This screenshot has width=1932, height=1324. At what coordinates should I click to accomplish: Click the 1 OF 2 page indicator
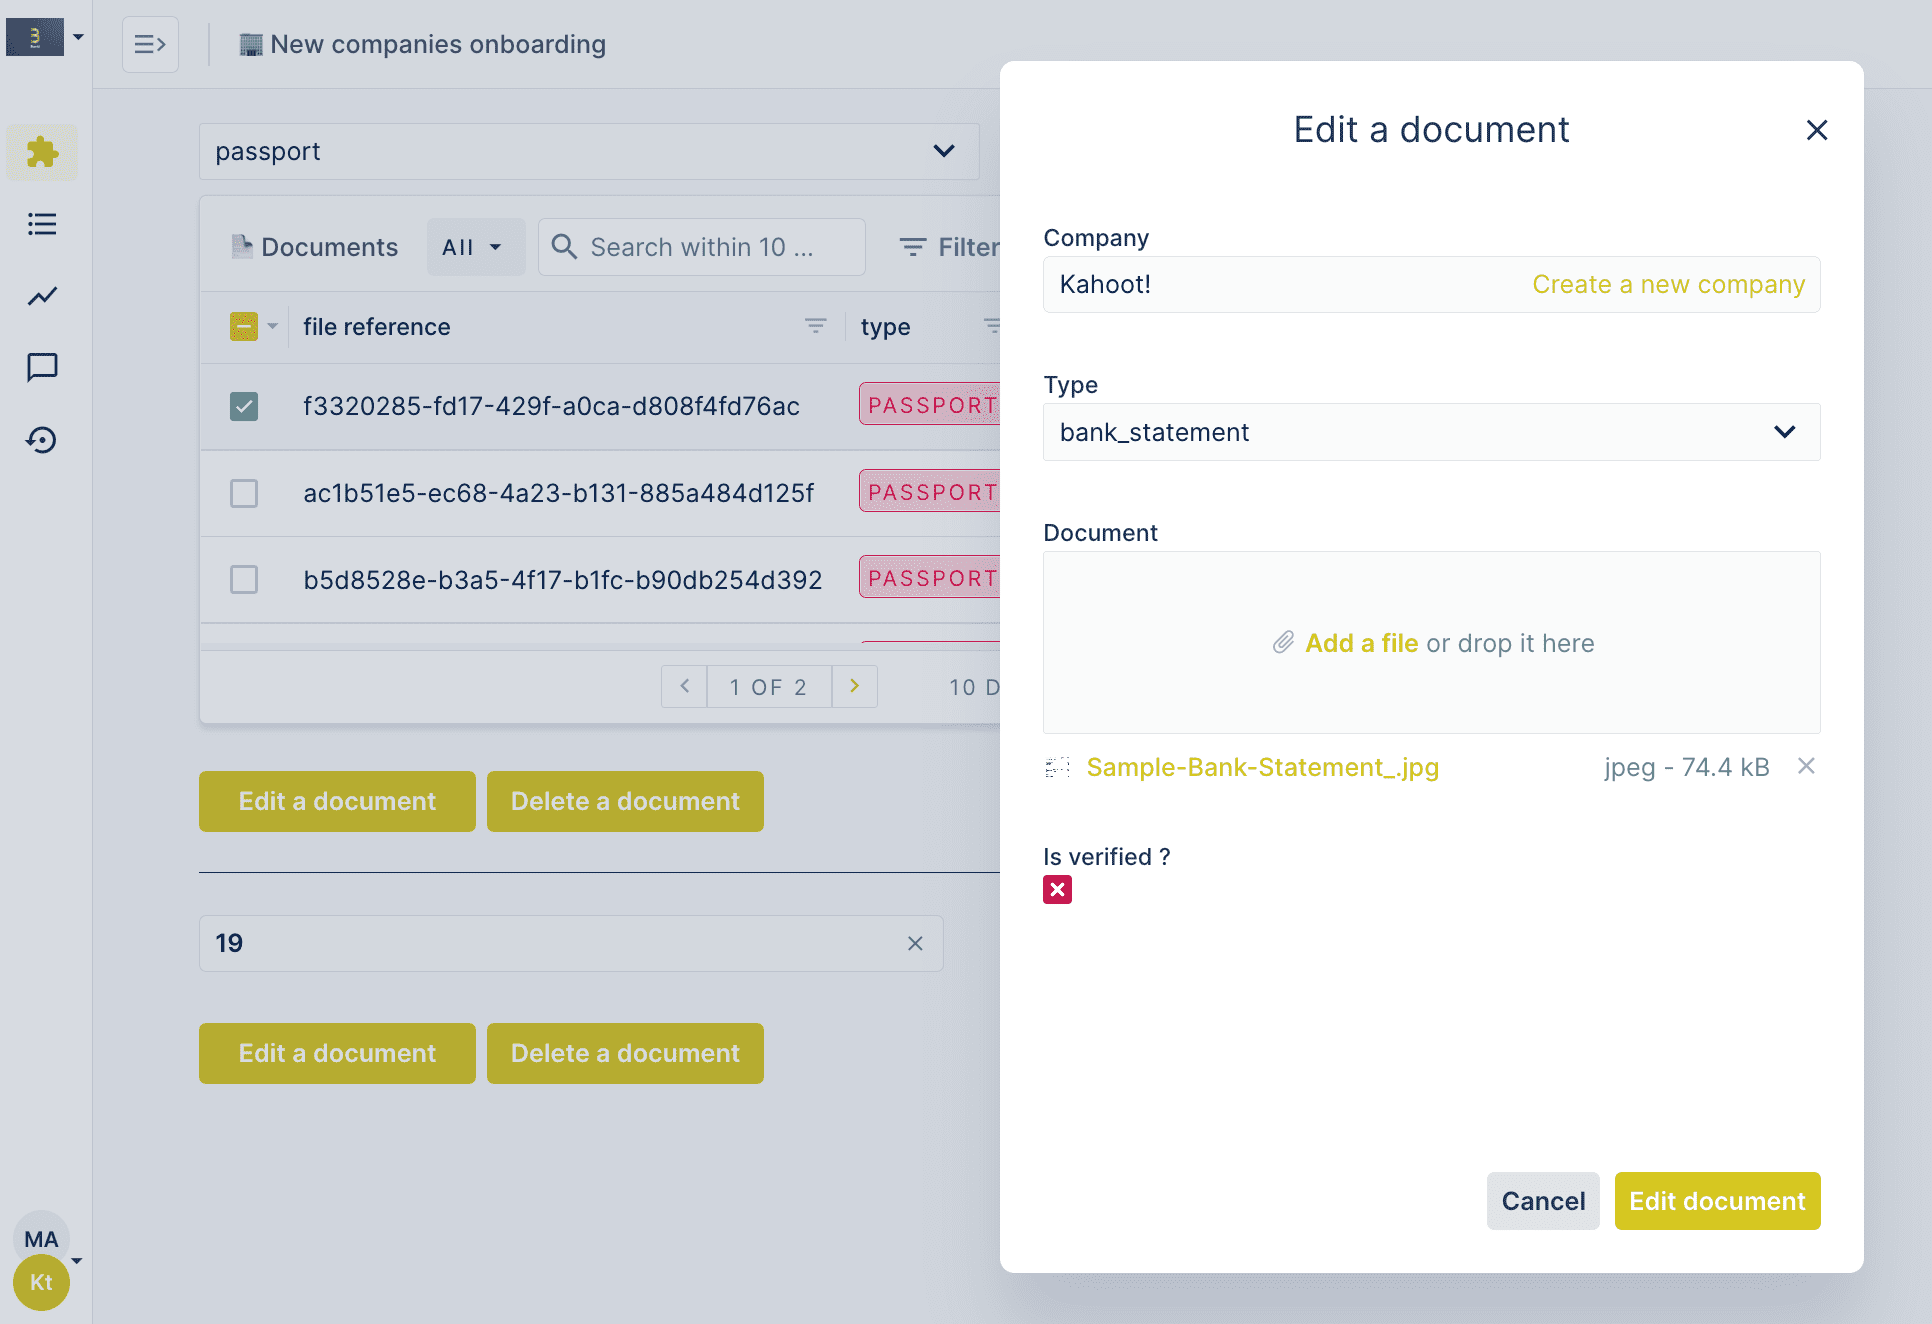[x=768, y=687]
